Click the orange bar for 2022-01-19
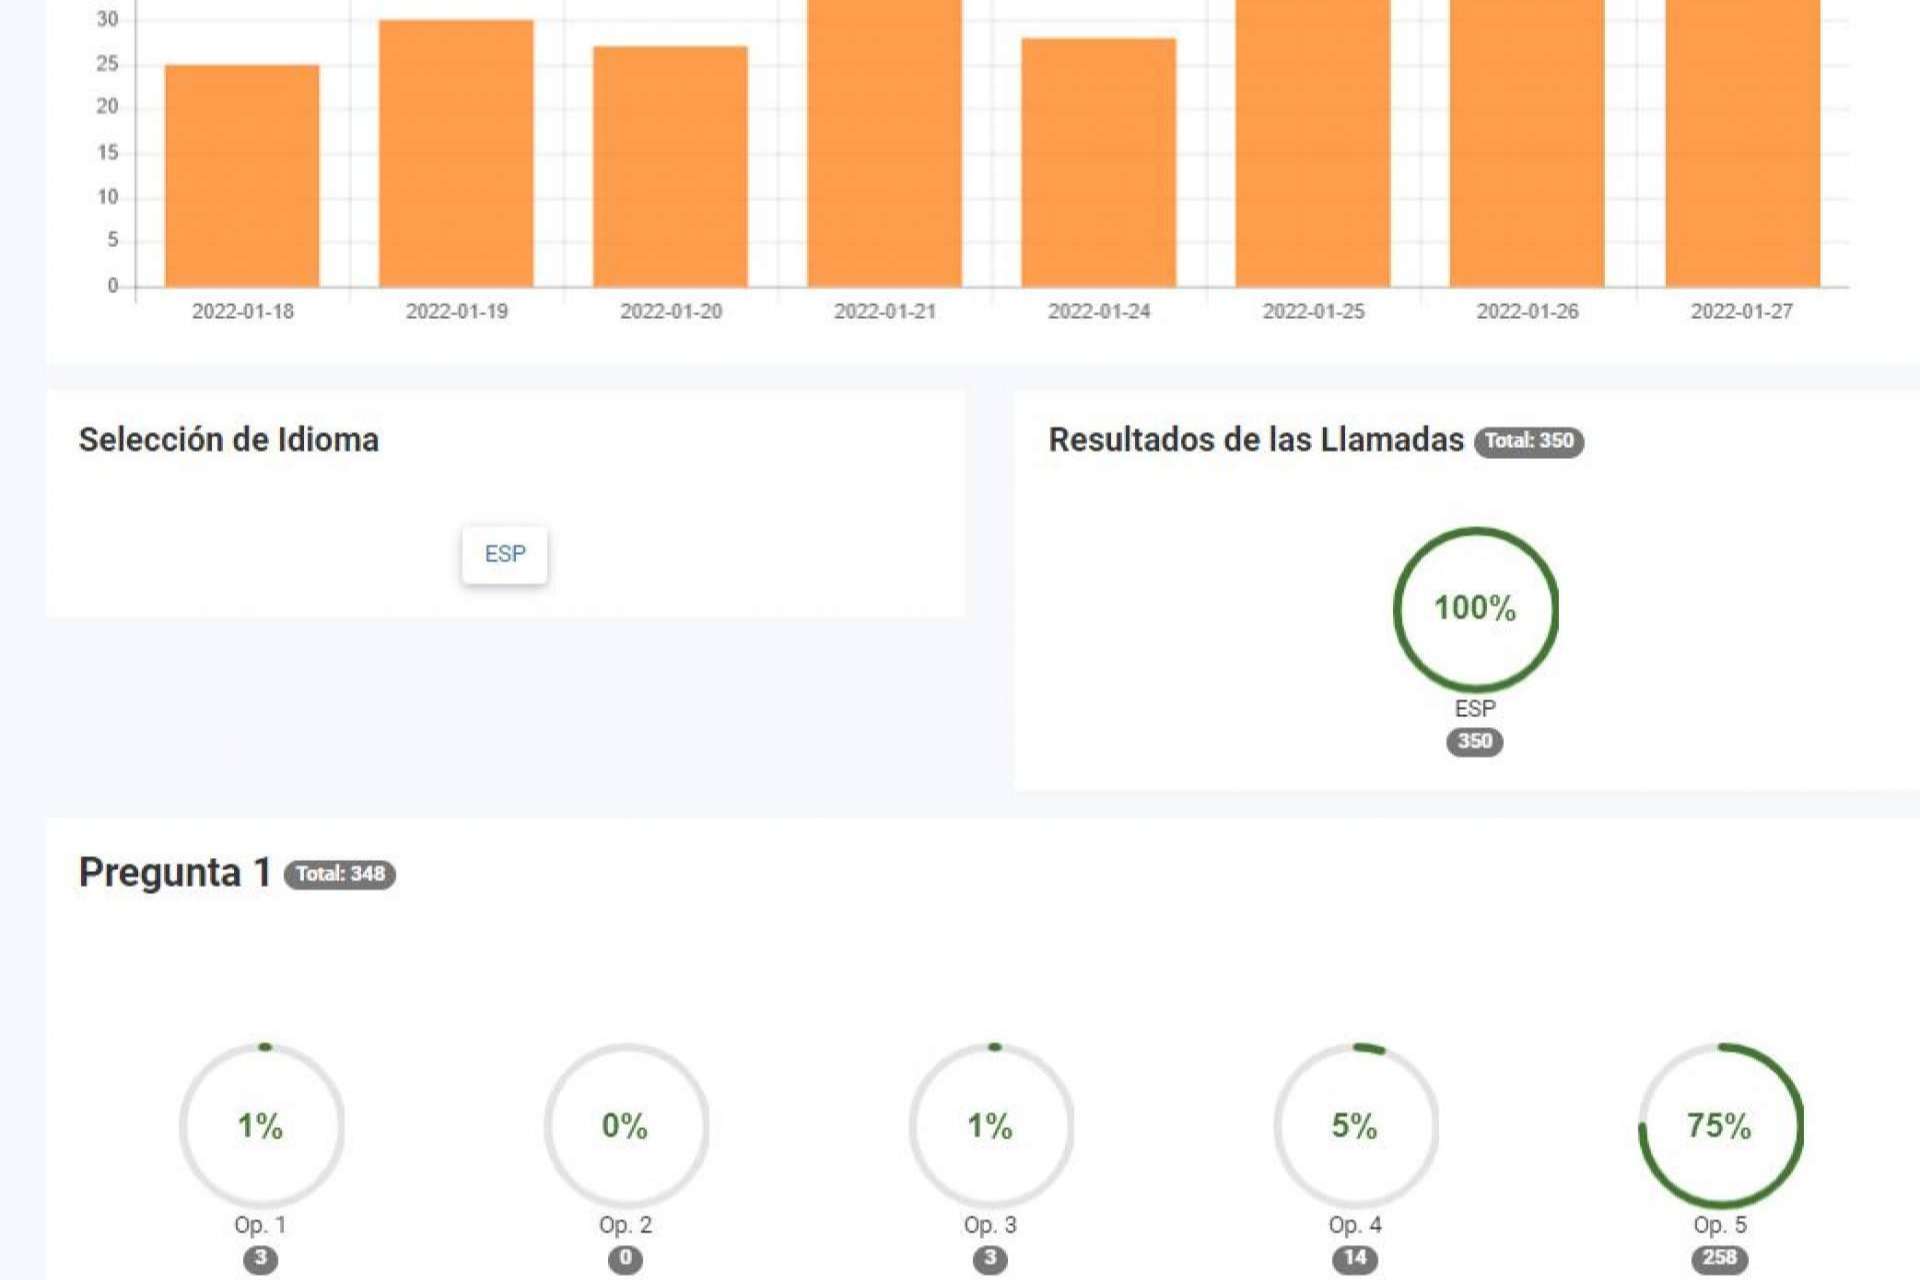The width and height of the screenshot is (1920, 1280). coord(456,154)
